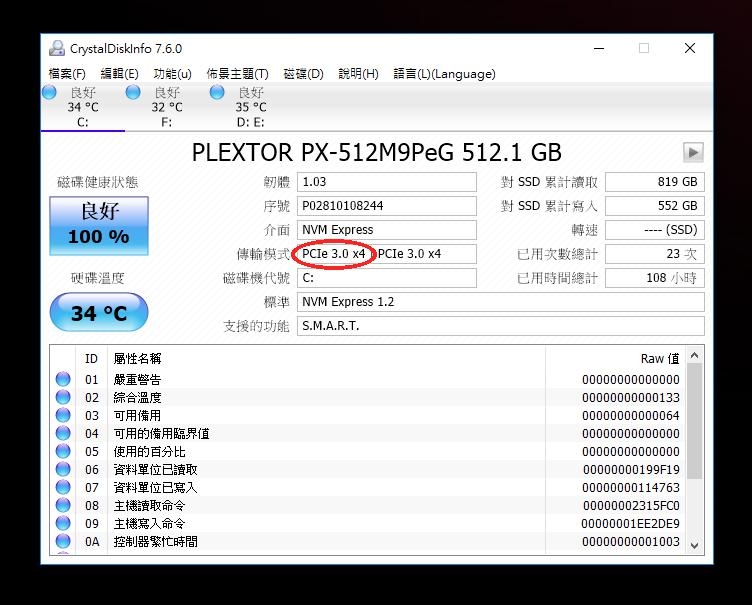Click power on count value 23 次
Screen dimensions: 752x605
coord(655,254)
